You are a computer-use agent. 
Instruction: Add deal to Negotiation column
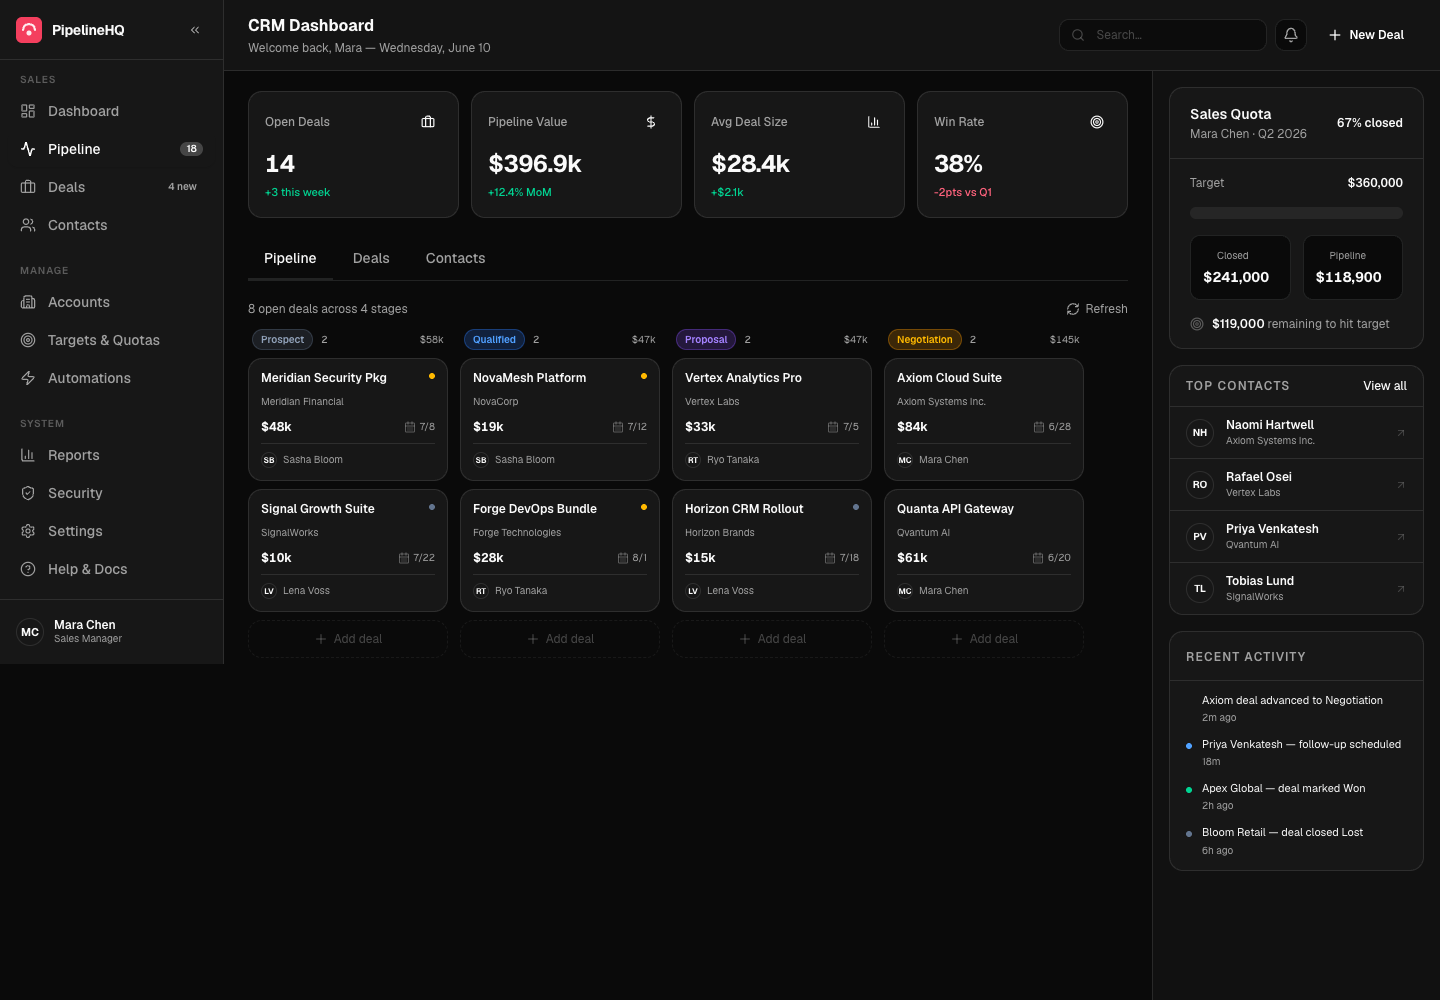pos(984,639)
